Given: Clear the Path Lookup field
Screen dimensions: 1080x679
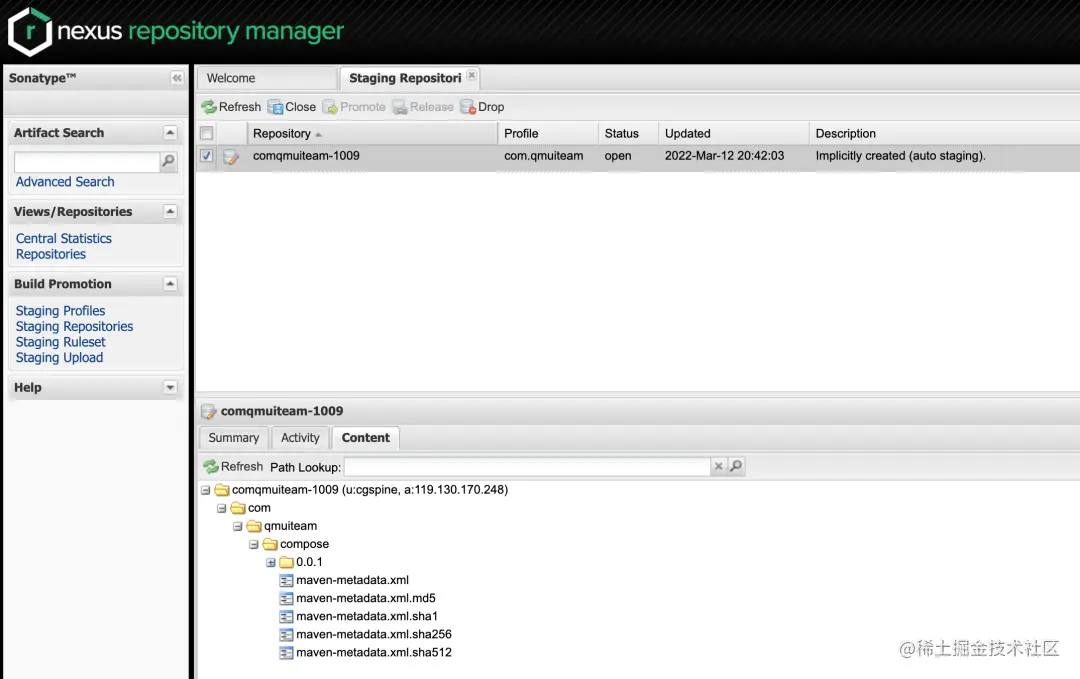Looking at the screenshot, I should (718, 466).
